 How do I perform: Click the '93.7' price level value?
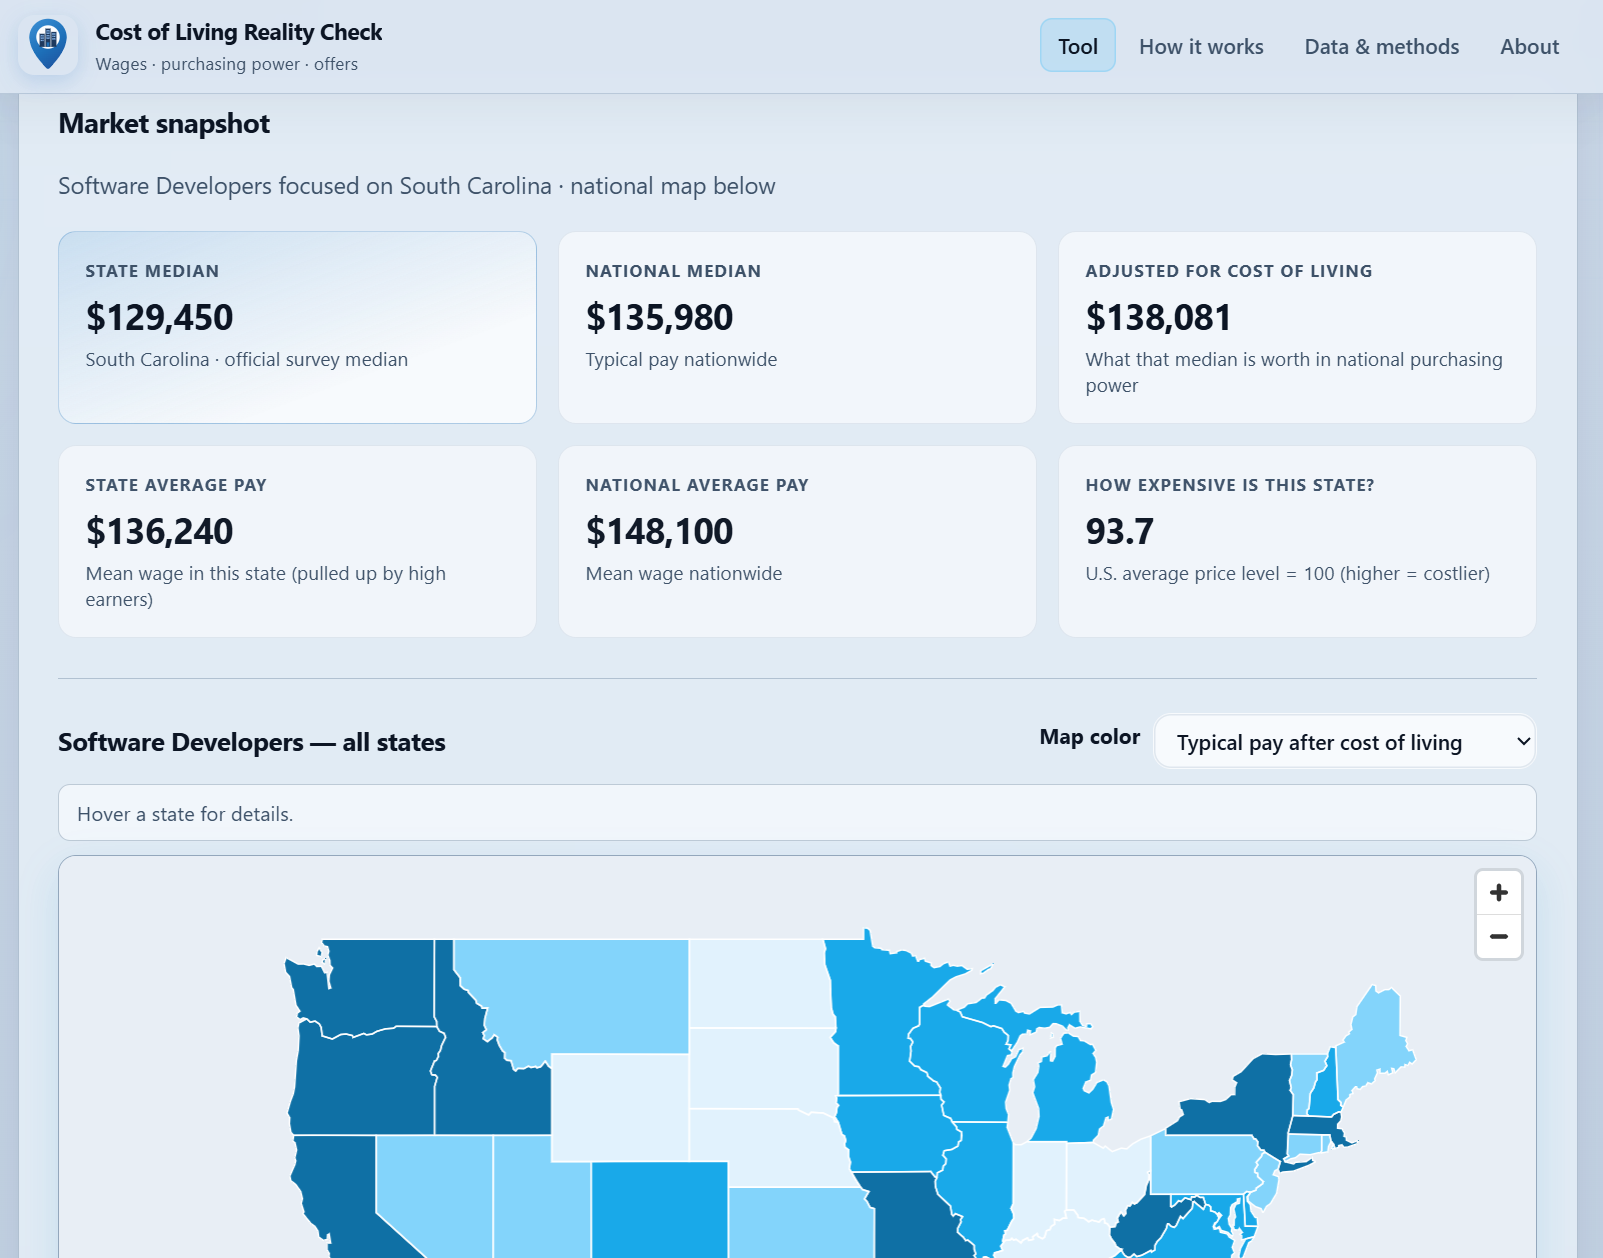(1120, 531)
